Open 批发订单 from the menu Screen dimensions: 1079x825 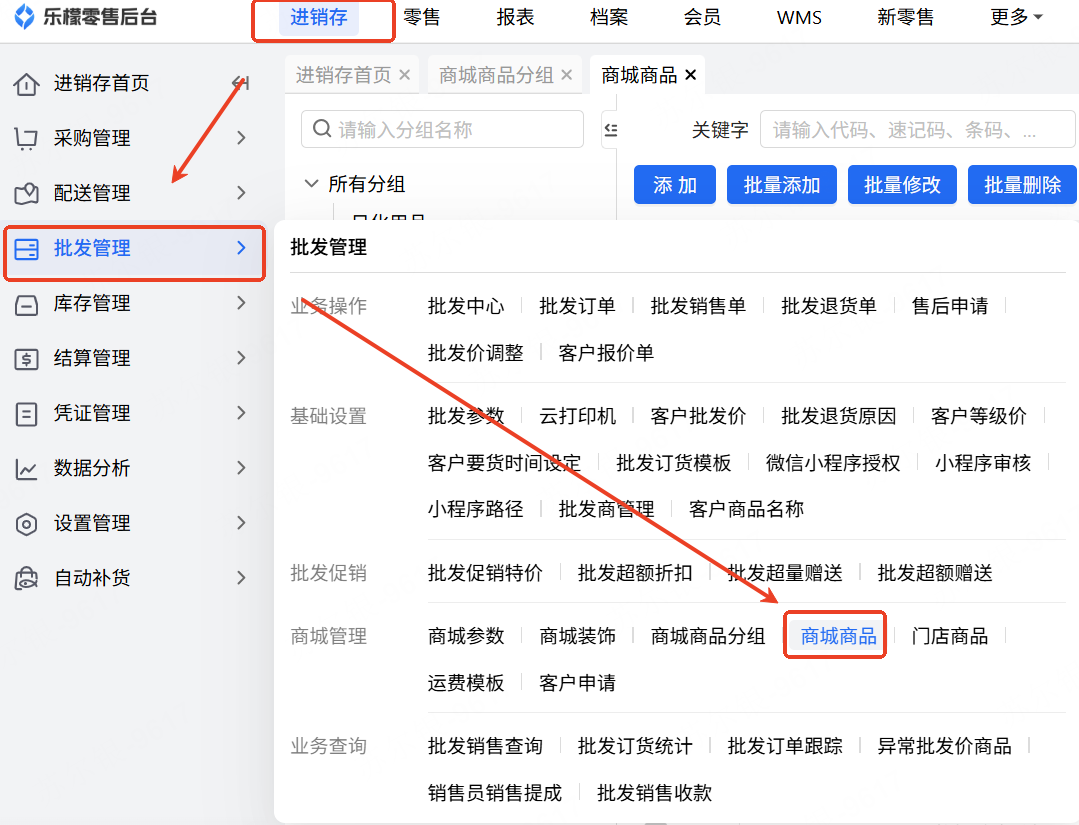[x=577, y=306]
